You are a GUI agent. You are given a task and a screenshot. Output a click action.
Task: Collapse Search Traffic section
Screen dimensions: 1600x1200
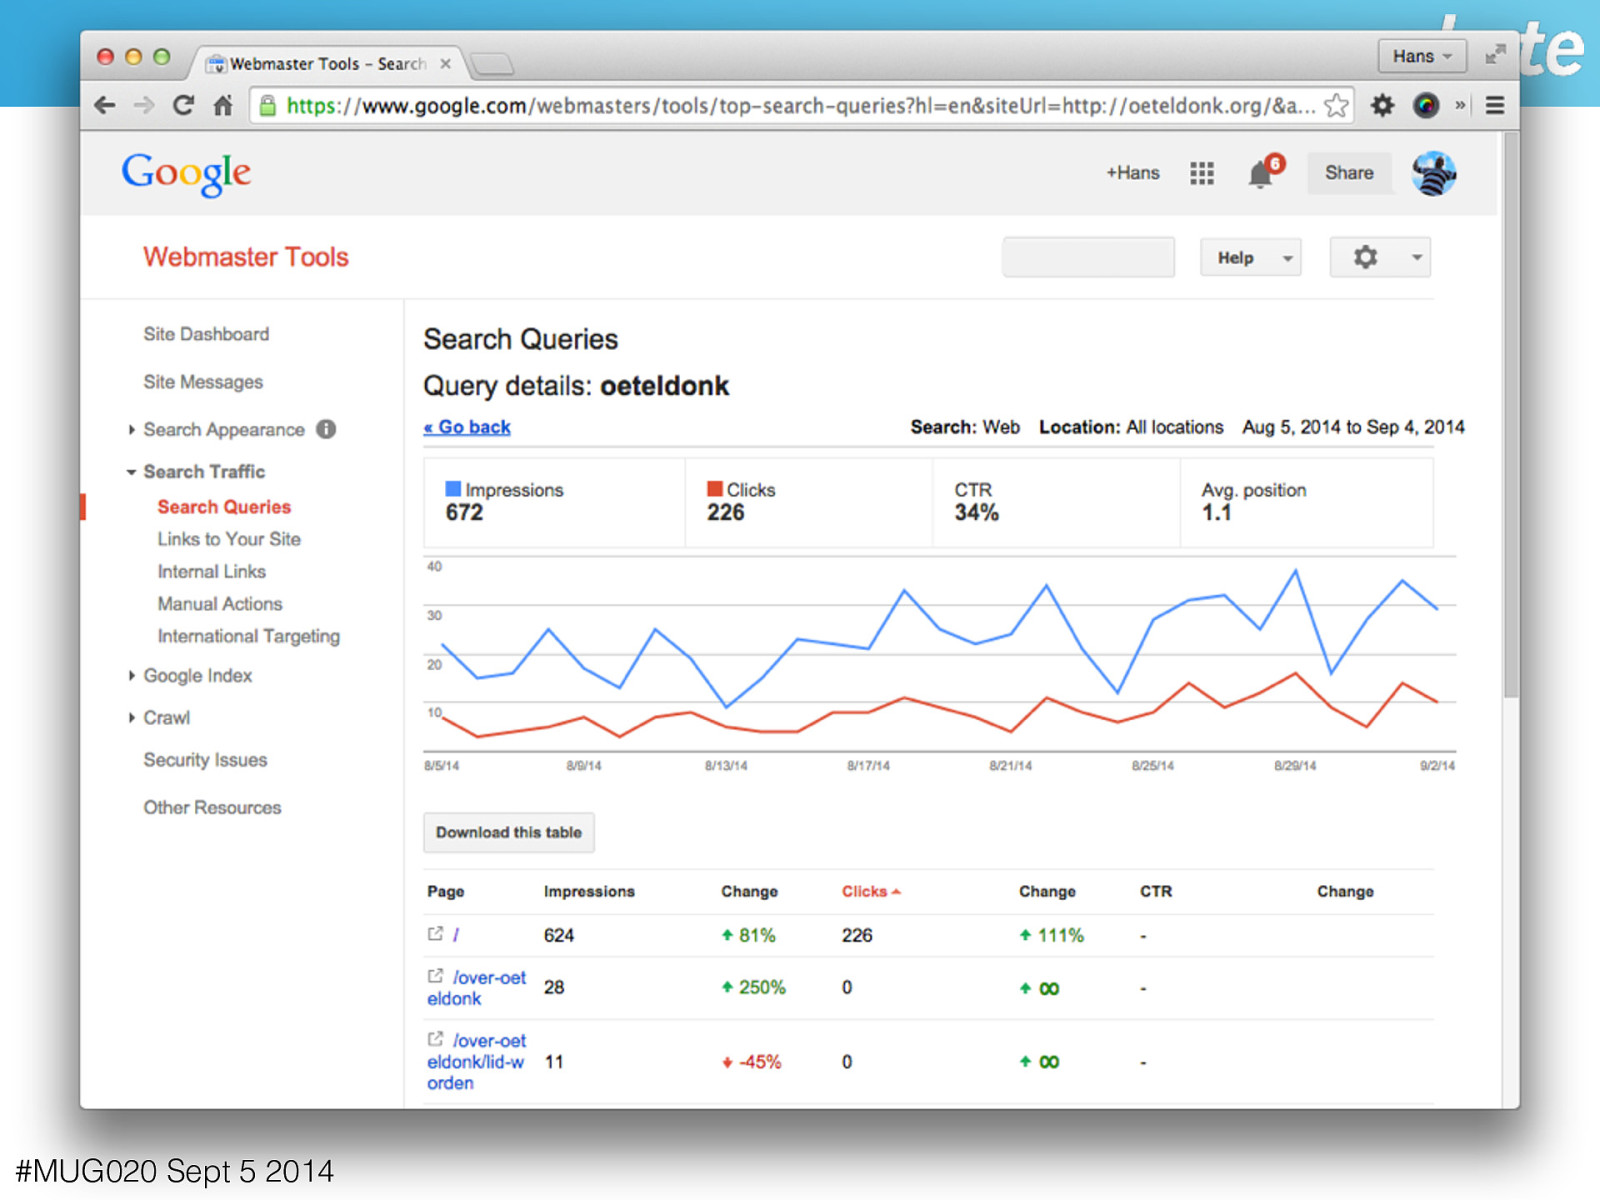click(x=131, y=472)
